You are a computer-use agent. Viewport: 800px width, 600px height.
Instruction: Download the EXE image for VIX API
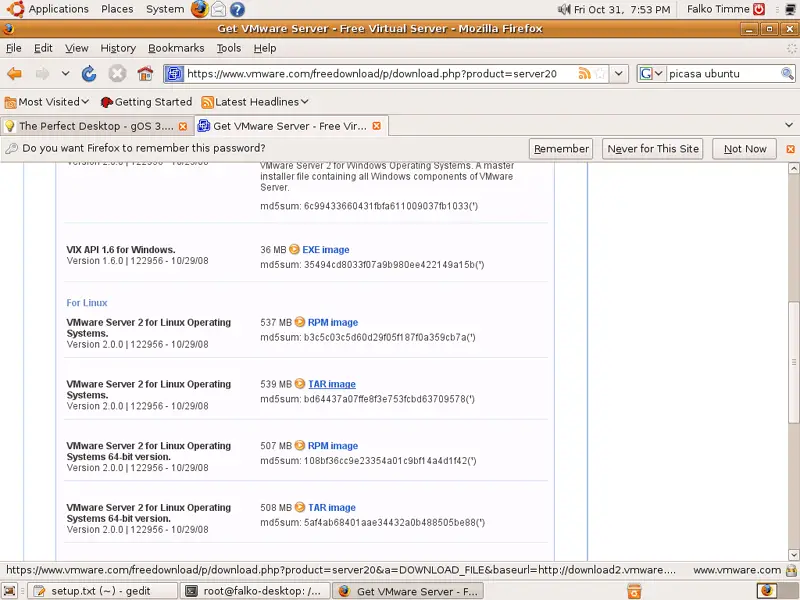(326, 249)
